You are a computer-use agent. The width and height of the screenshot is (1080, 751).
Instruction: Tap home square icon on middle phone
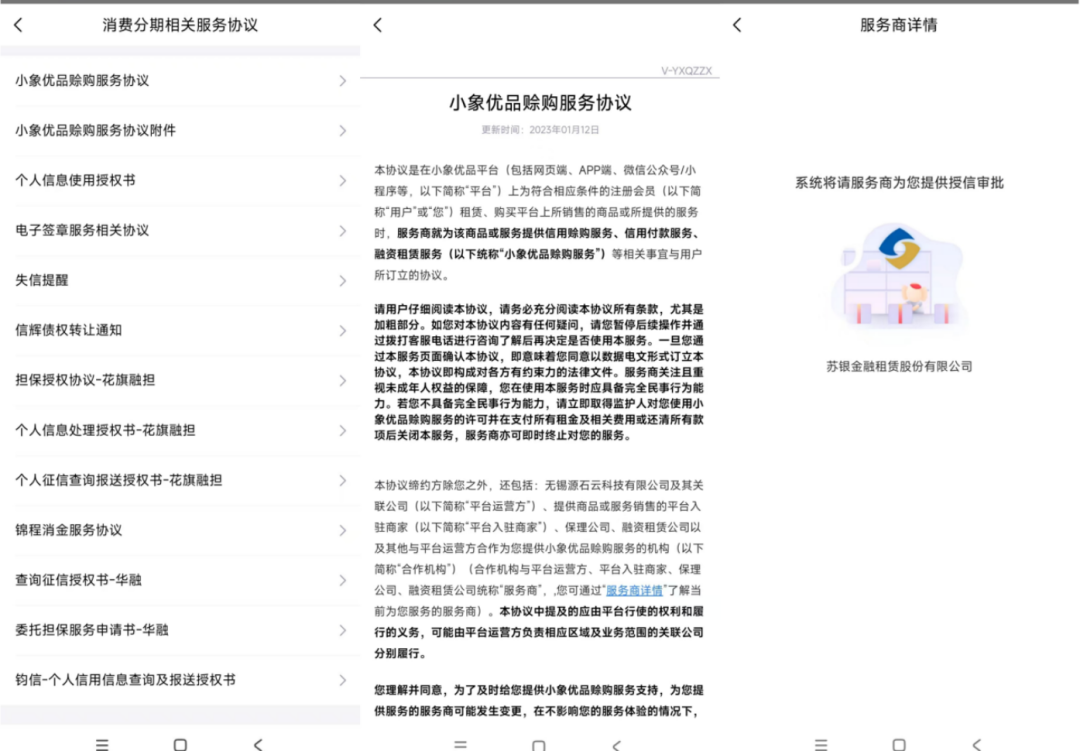539,745
